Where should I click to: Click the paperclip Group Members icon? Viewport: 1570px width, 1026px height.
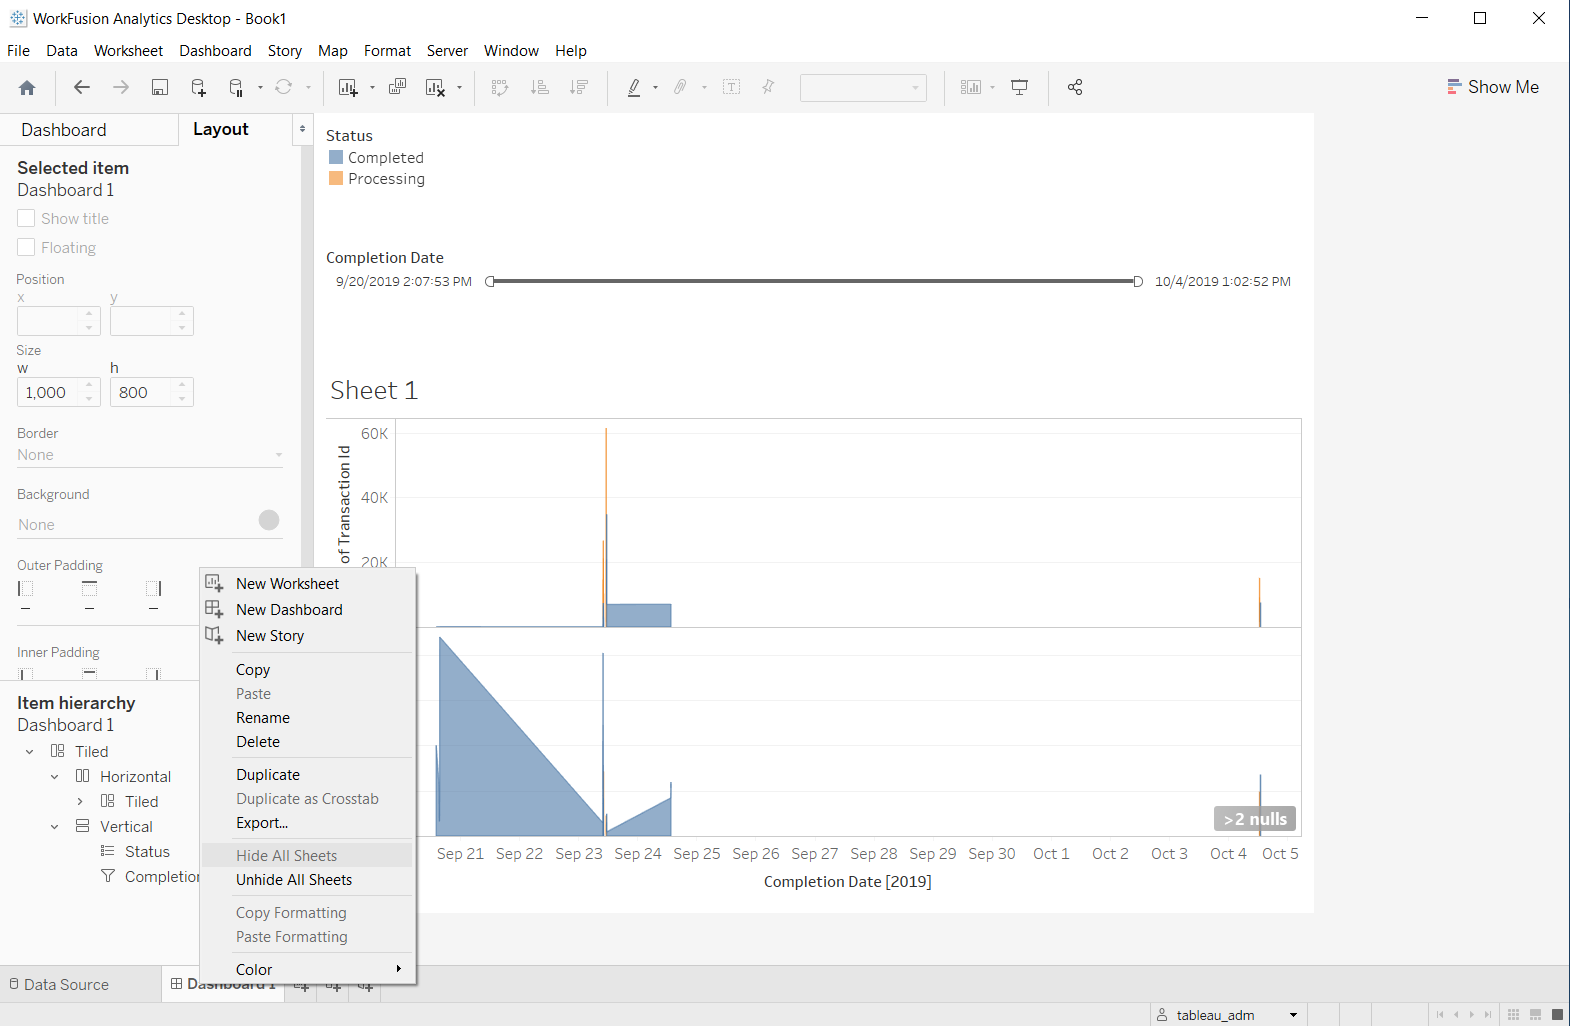coord(680,87)
